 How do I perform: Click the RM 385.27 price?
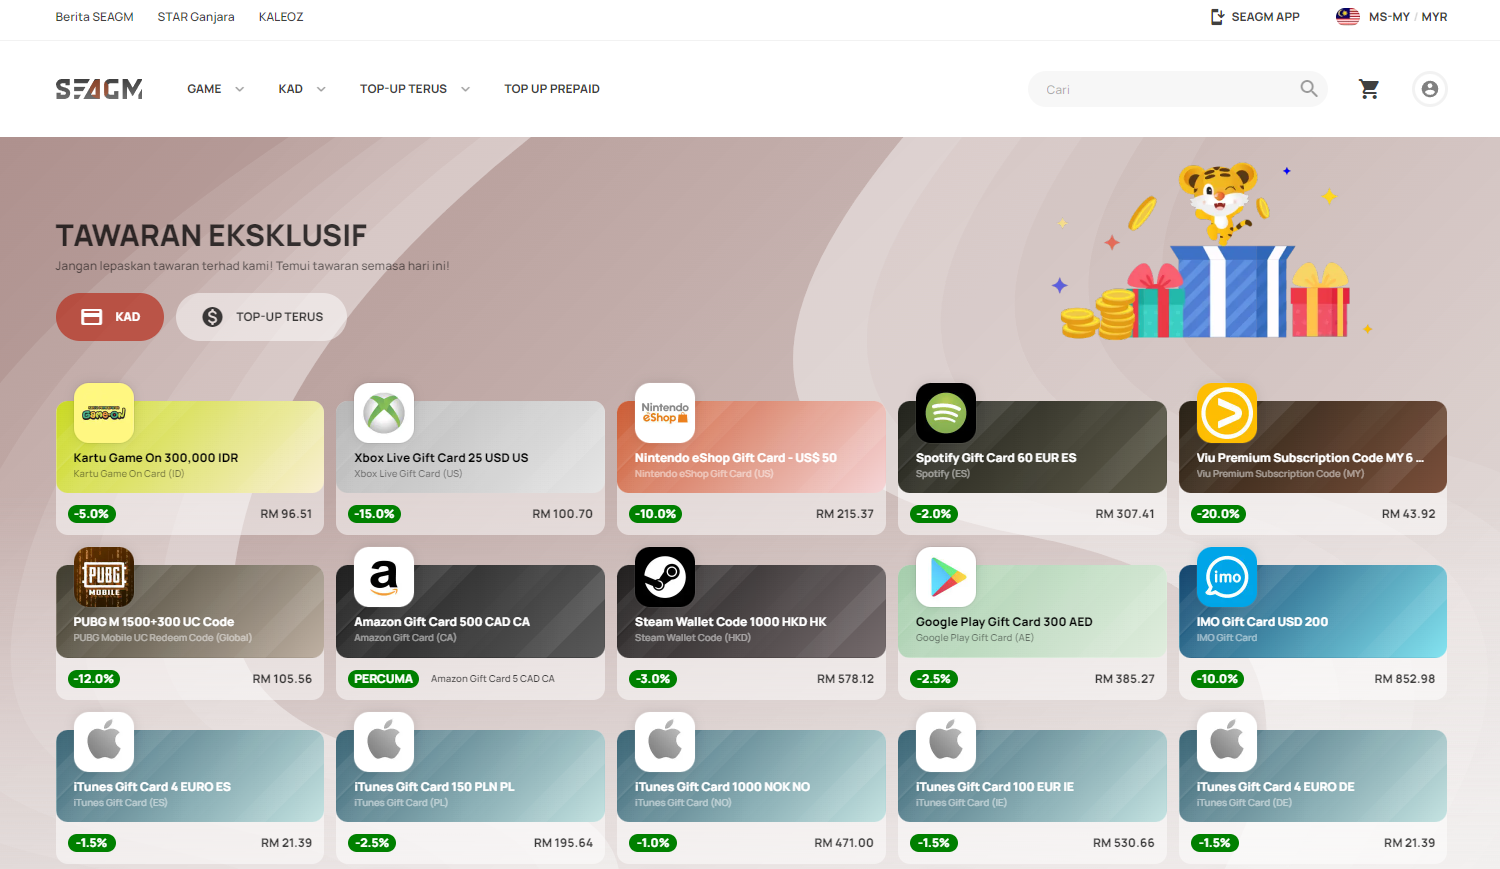tap(1125, 679)
